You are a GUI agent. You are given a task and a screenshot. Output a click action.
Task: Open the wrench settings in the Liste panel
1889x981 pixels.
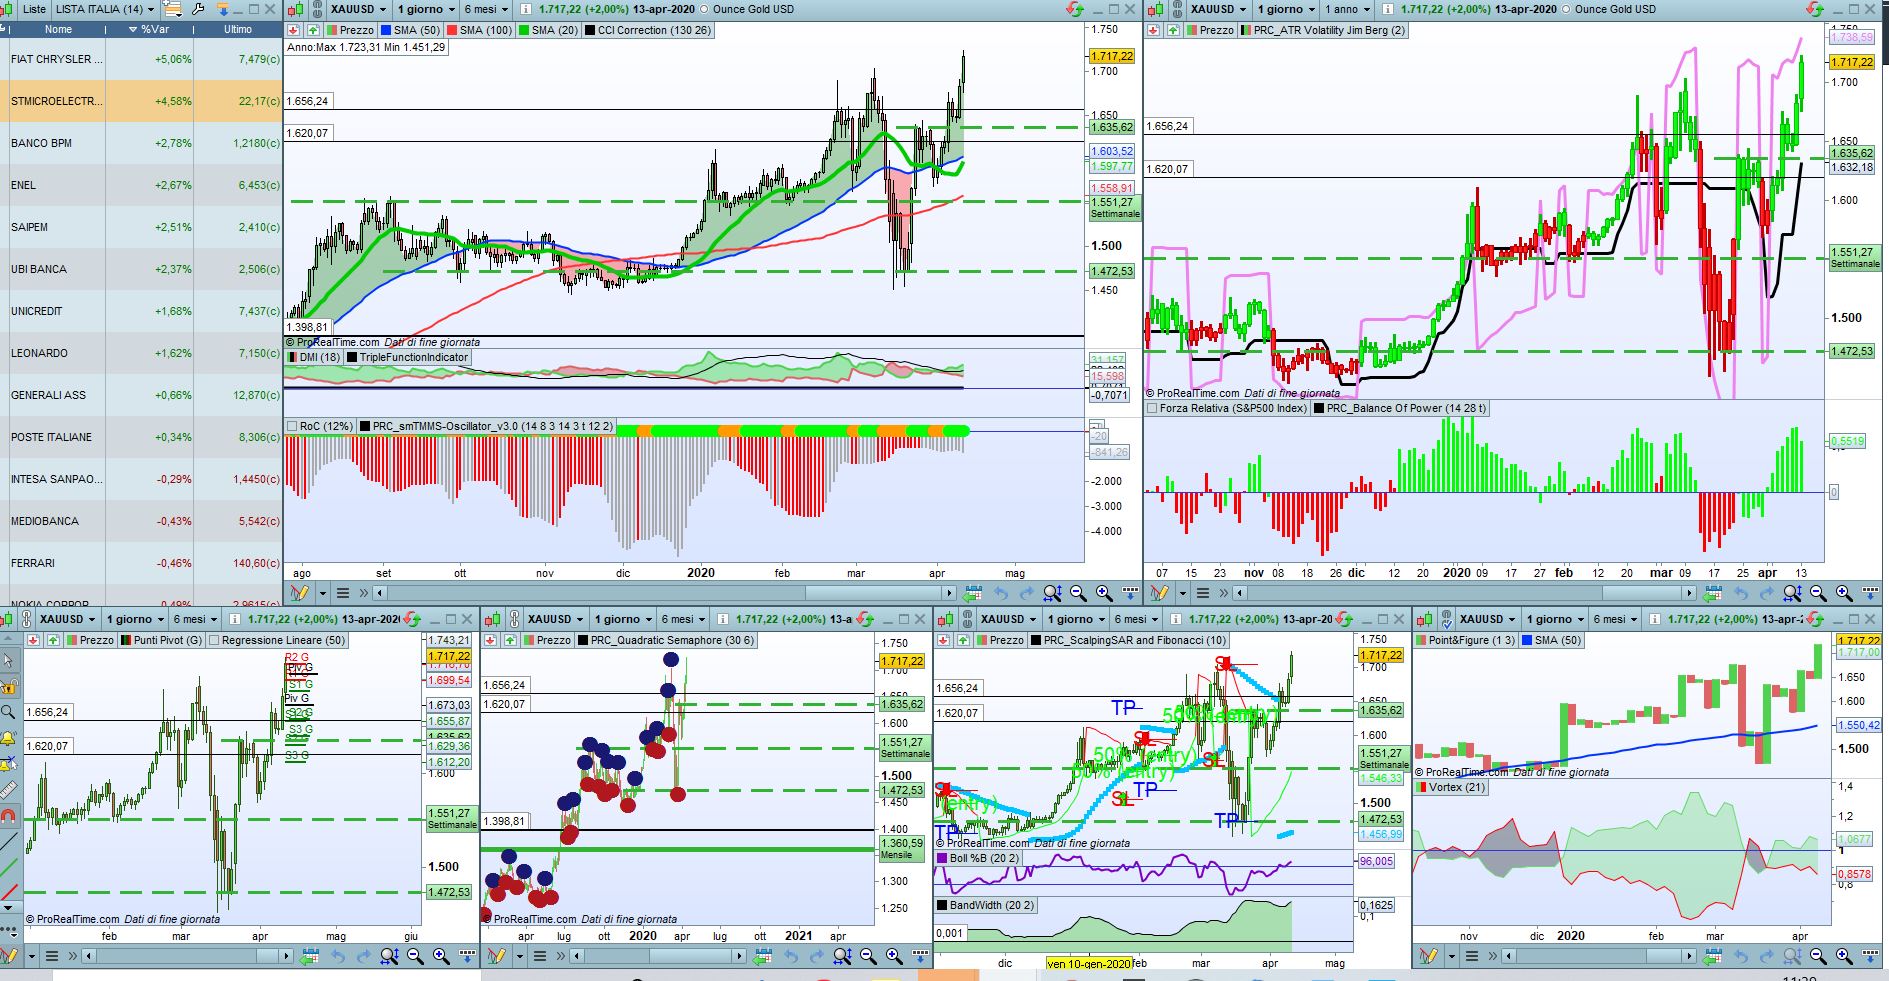[x=199, y=9]
